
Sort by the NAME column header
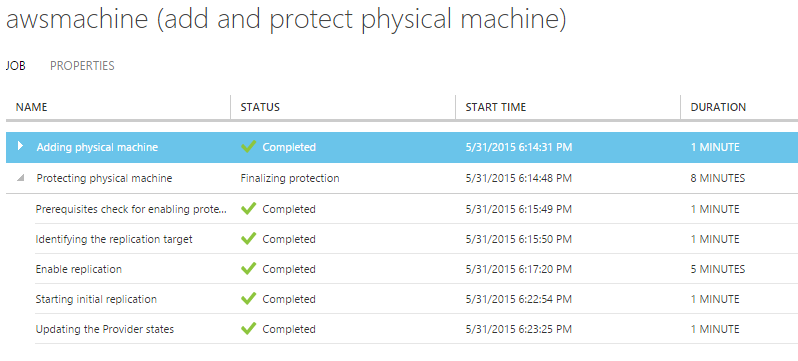[x=32, y=107]
